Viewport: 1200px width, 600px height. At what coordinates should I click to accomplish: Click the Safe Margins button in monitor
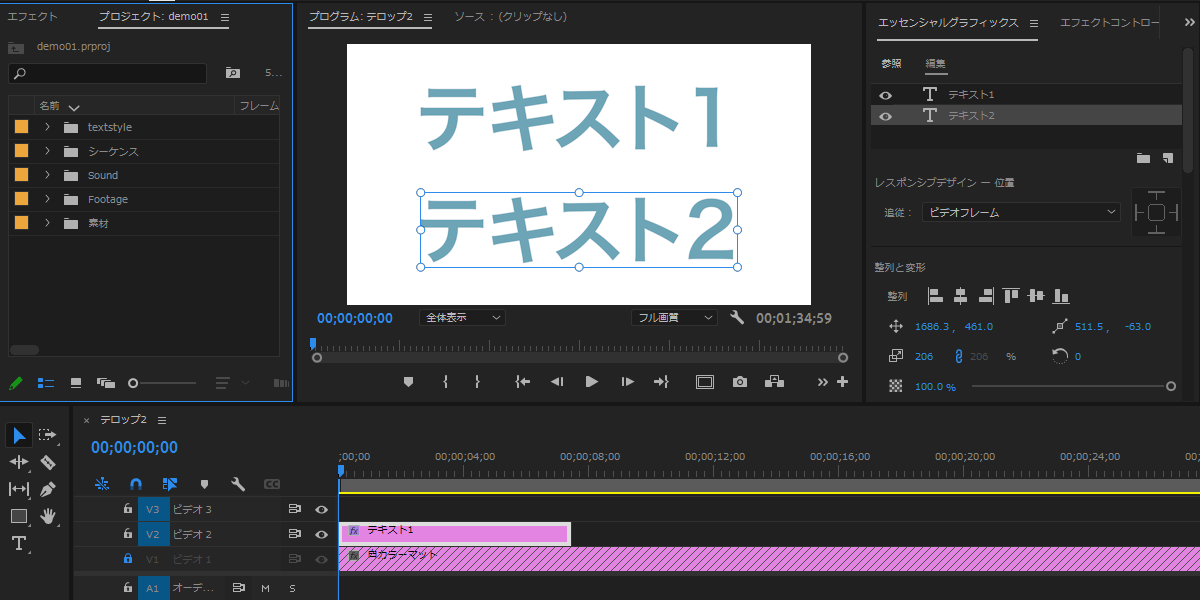point(705,381)
